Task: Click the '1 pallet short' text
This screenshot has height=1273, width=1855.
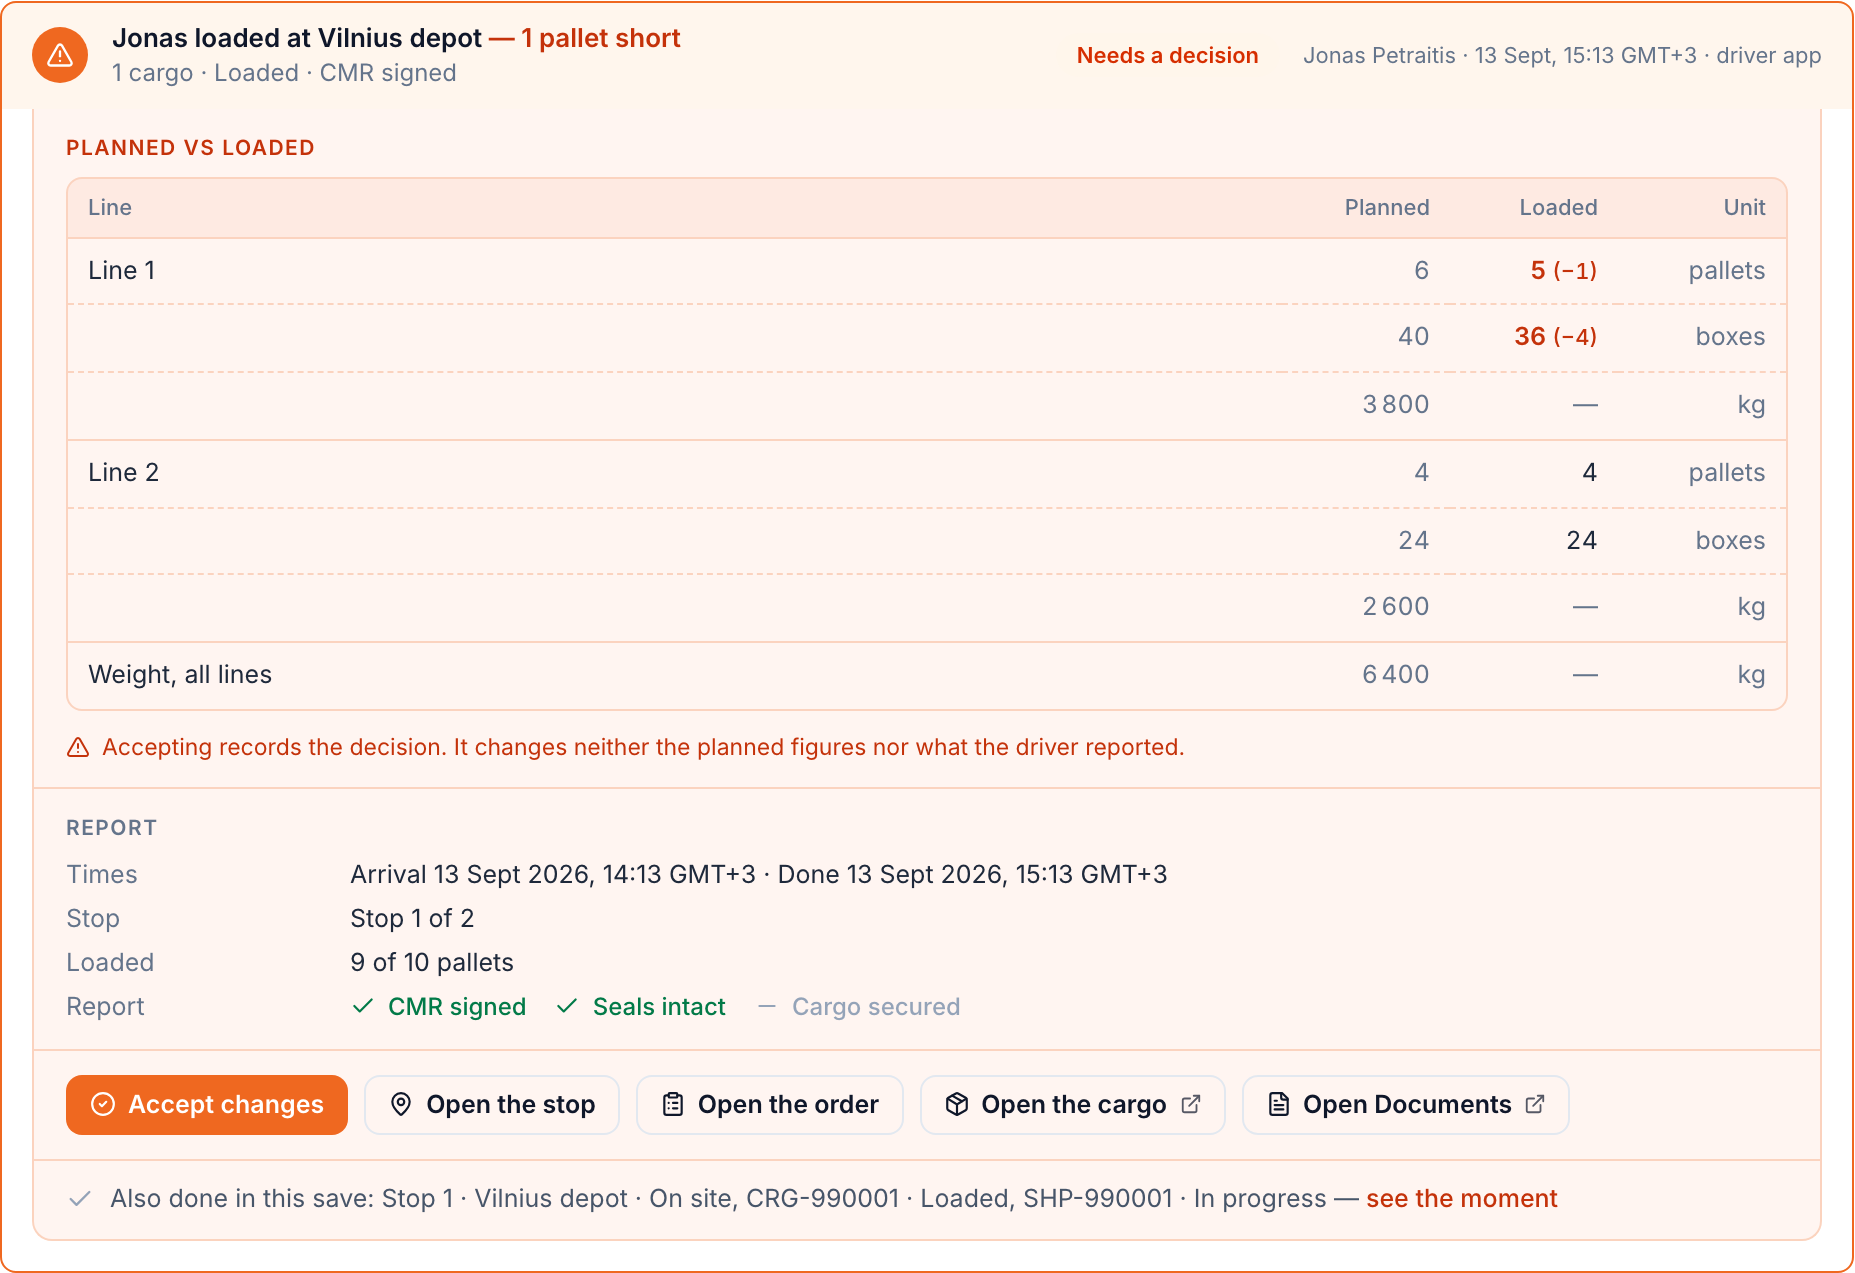Action: (600, 38)
